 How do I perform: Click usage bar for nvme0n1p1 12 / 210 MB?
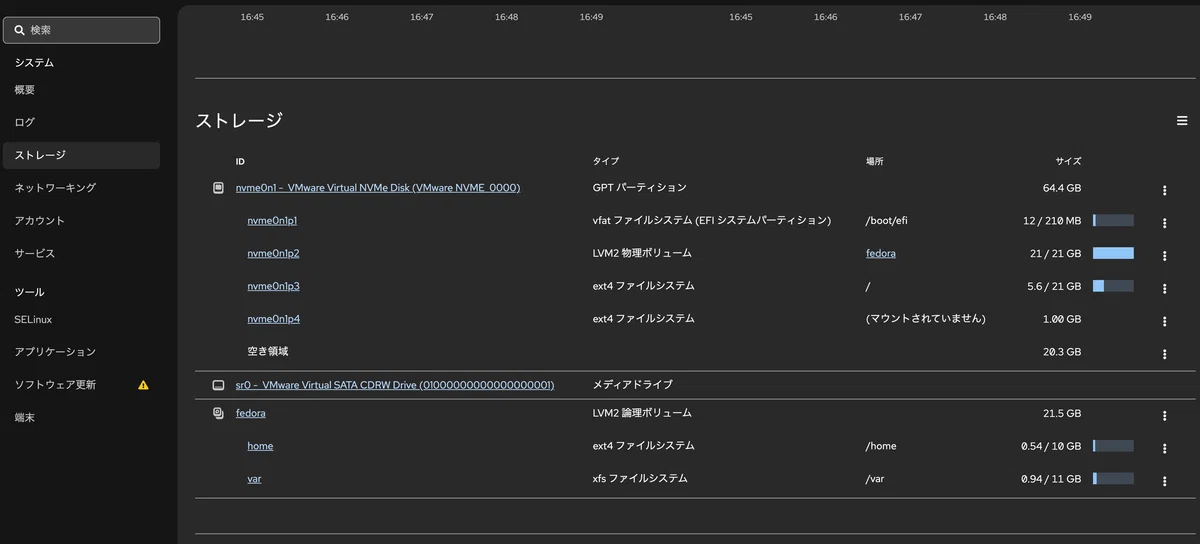[x=1113, y=220]
